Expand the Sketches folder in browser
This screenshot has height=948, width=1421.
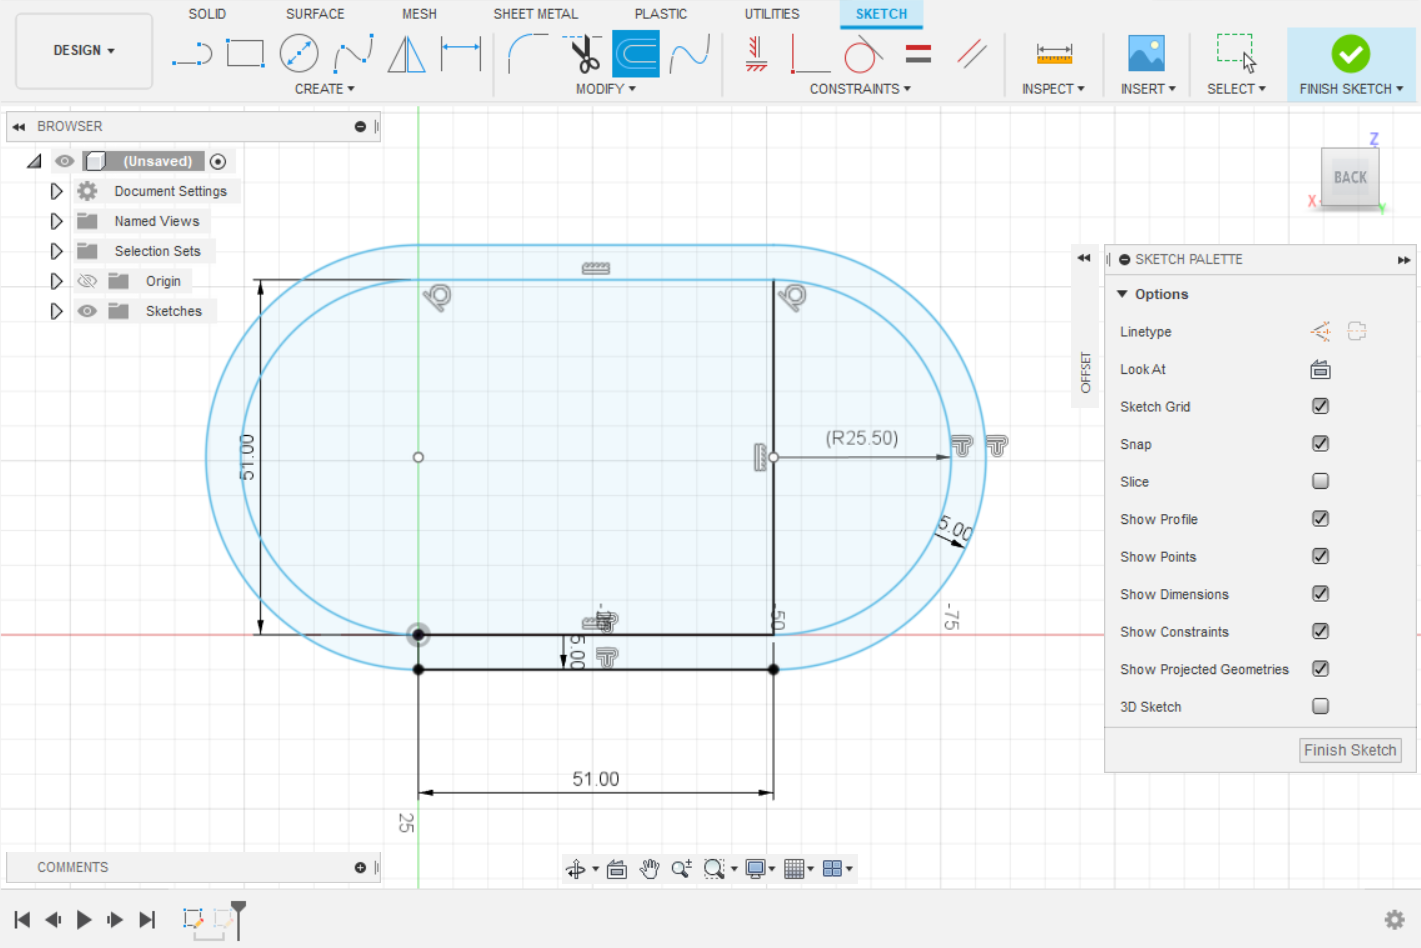(x=56, y=311)
